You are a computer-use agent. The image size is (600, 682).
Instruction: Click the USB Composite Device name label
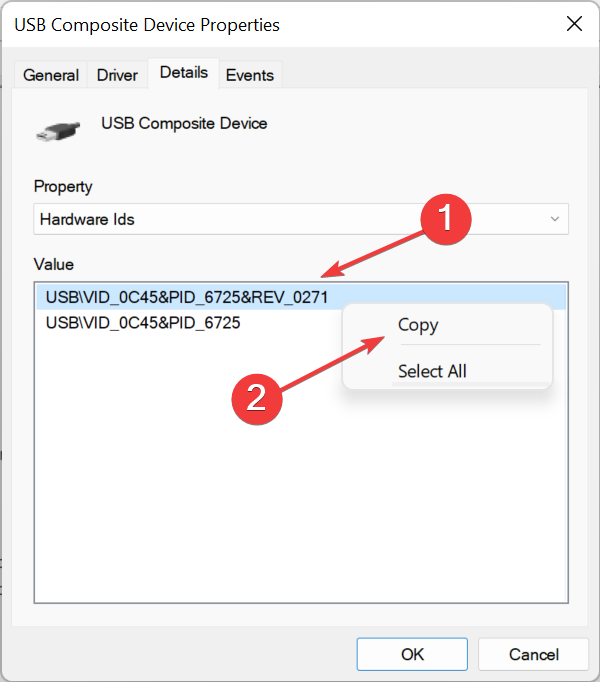(x=184, y=124)
